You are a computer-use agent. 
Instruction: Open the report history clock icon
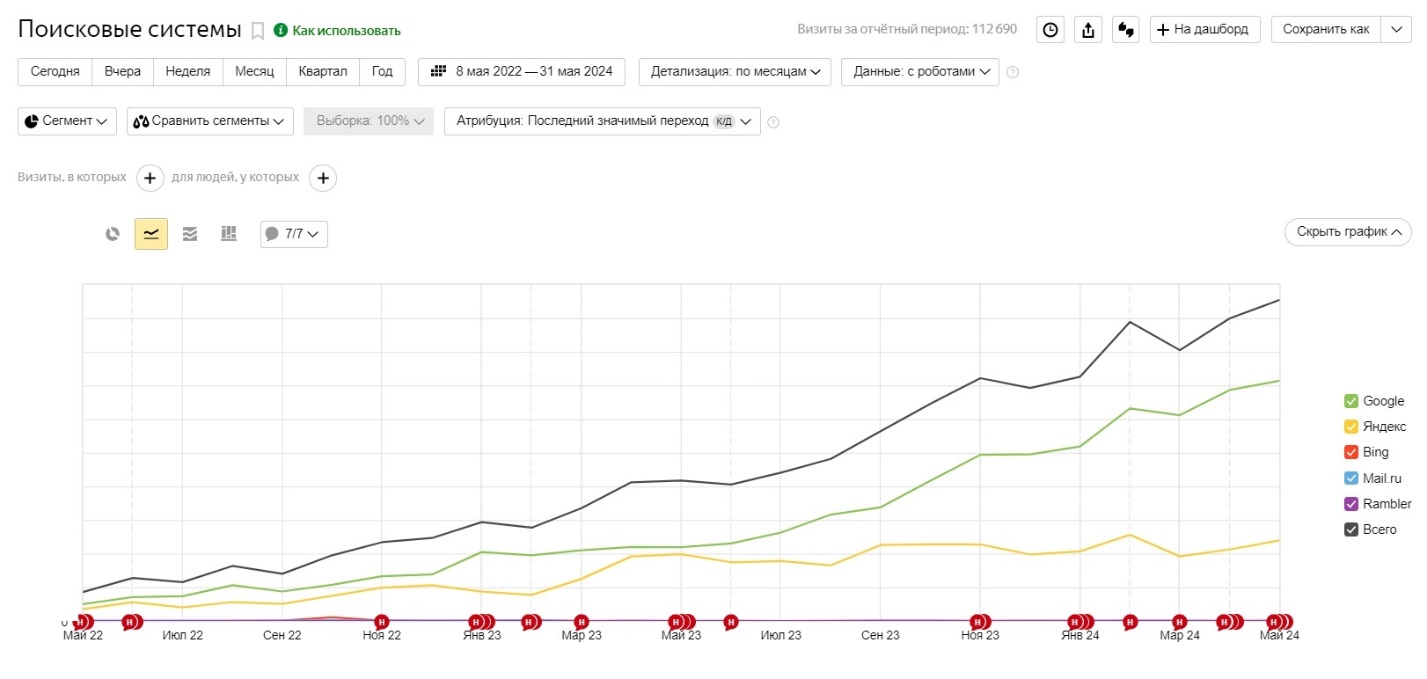(1049, 30)
